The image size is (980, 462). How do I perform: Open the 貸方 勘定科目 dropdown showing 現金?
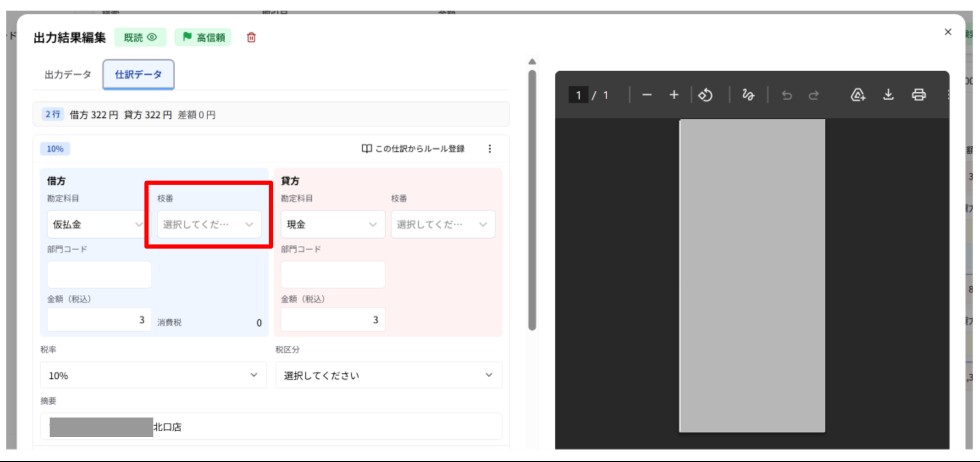(x=332, y=224)
